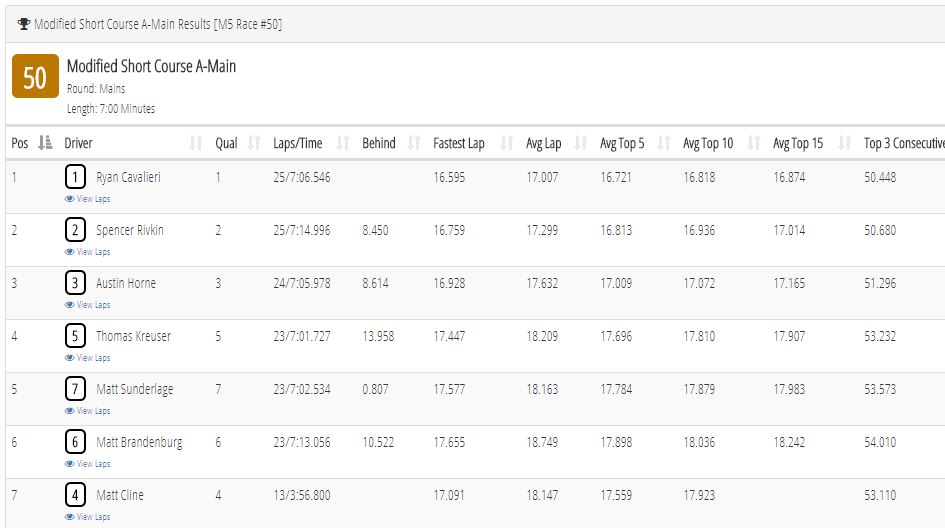Screen dimensions: 945x528
Task: Click the Top 3 Consecutive column header
Action: pyautogui.click(x=904, y=143)
